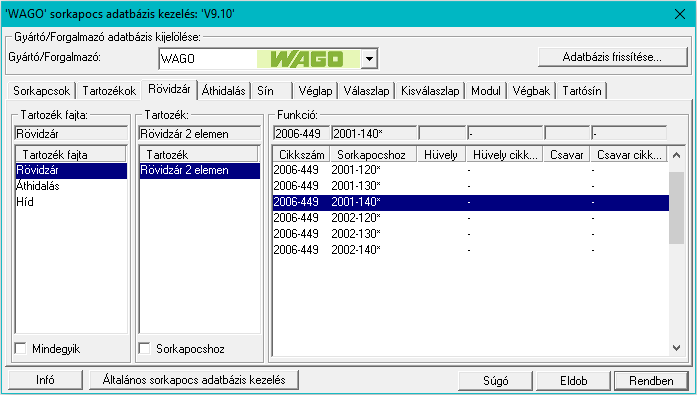The image size is (697, 395).
Task: Go to the Véglap tab
Action: pyautogui.click(x=315, y=91)
